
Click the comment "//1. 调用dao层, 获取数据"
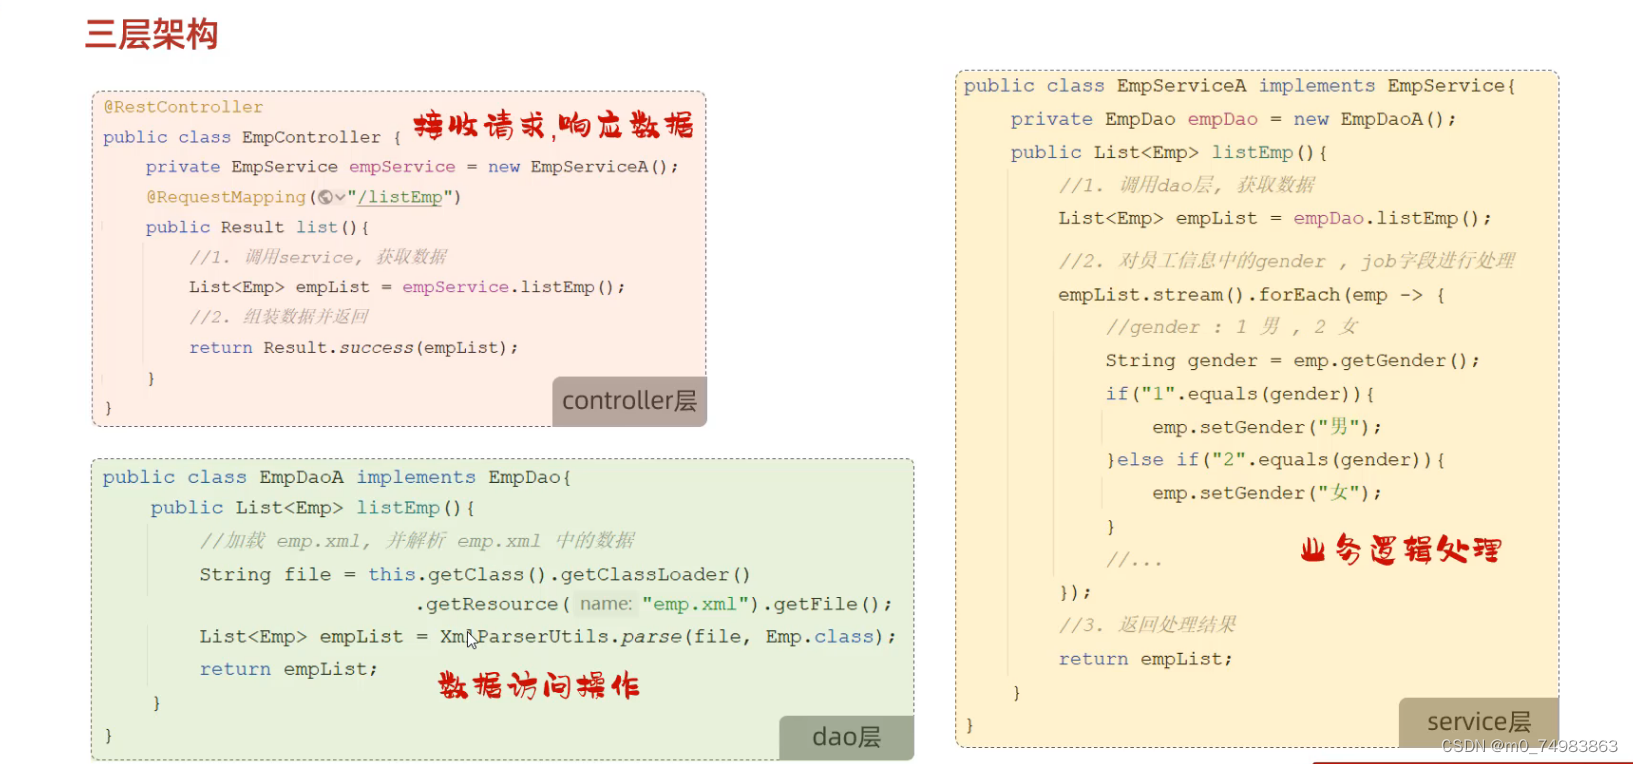pos(1187,185)
